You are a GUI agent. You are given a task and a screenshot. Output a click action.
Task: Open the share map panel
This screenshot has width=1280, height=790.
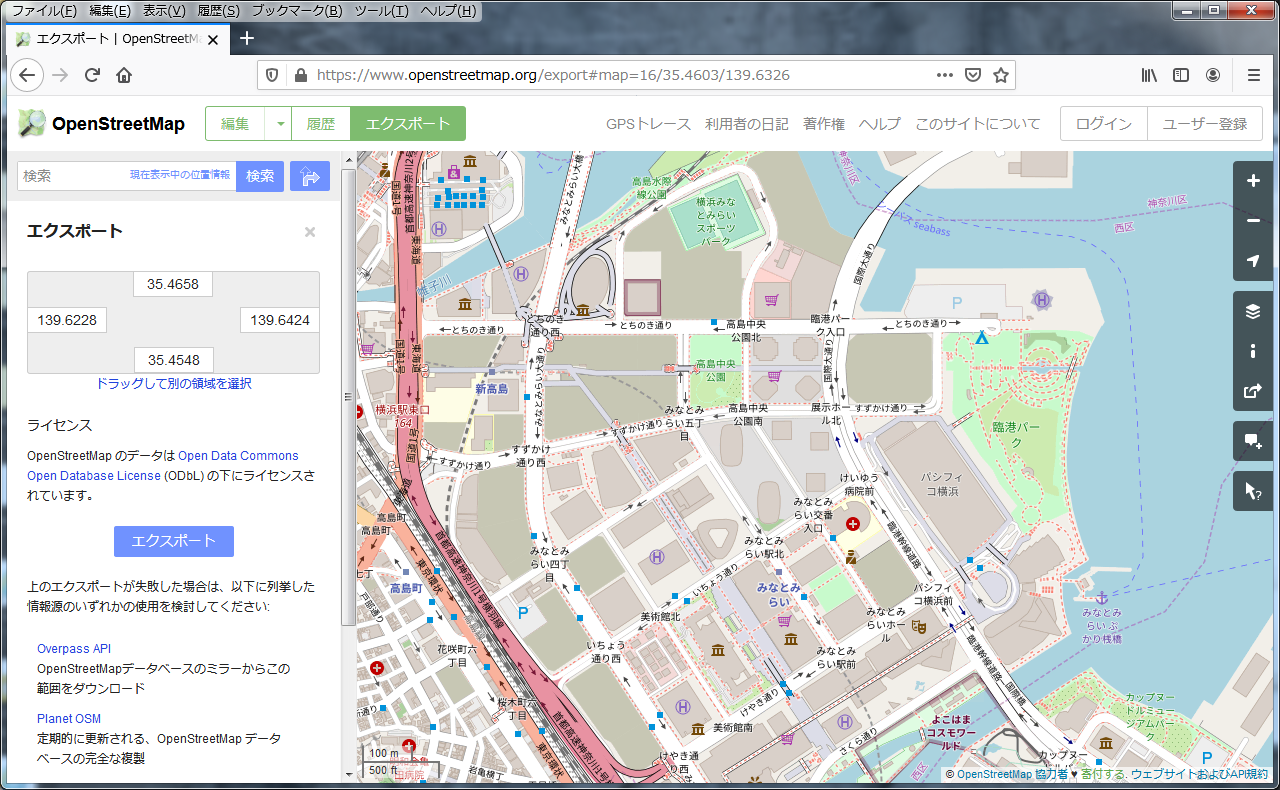[1254, 391]
